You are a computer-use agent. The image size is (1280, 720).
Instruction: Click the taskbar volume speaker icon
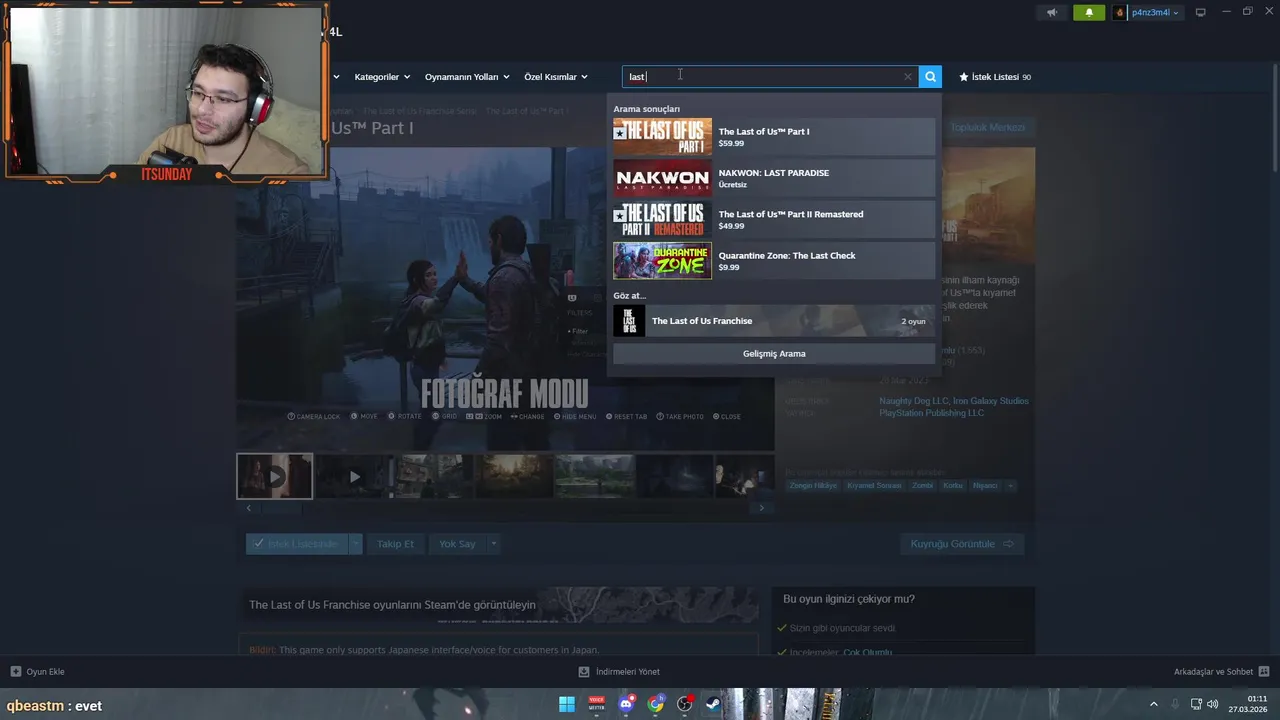tap(1212, 705)
